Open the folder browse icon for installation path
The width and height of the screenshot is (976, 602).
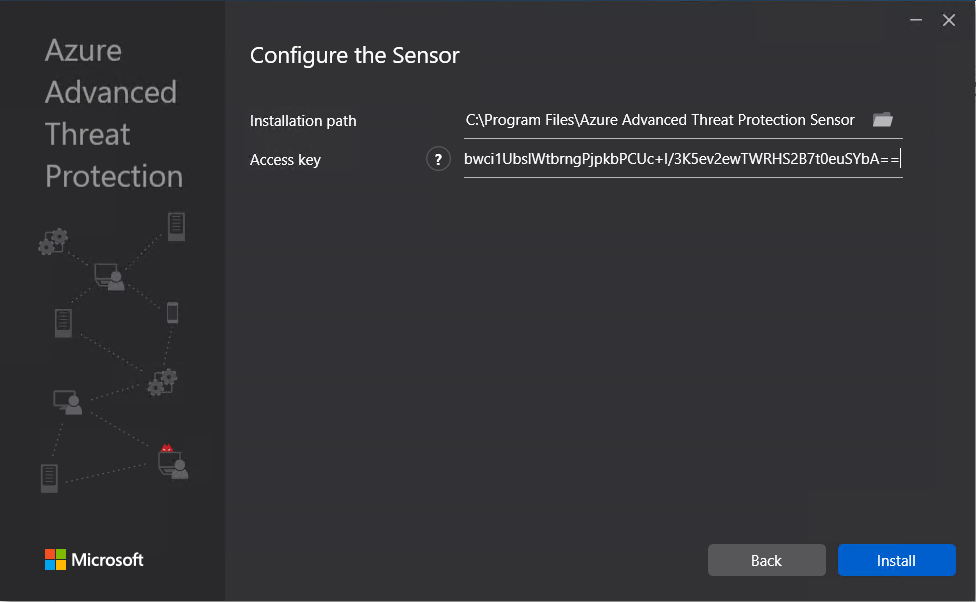882,120
